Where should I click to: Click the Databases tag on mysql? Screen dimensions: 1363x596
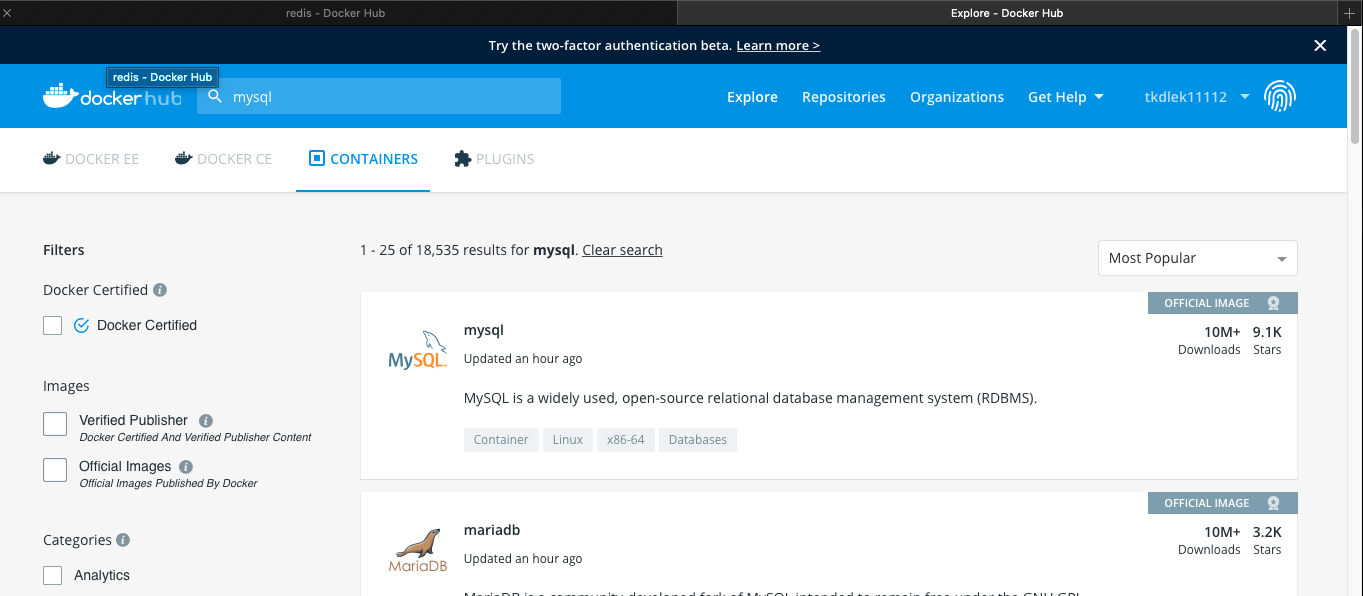tap(698, 440)
